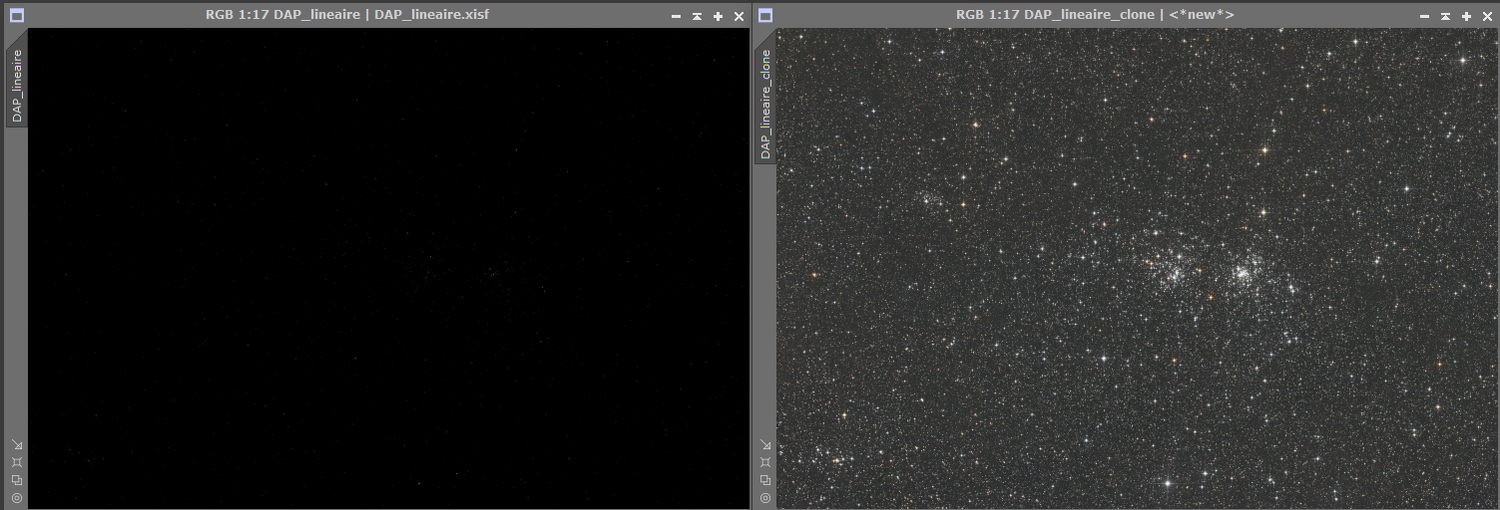Screen dimensions: 1500x510
Task: Click the concentric circle icon in DAP_lineaire window
Action: pyautogui.click(x=17, y=497)
